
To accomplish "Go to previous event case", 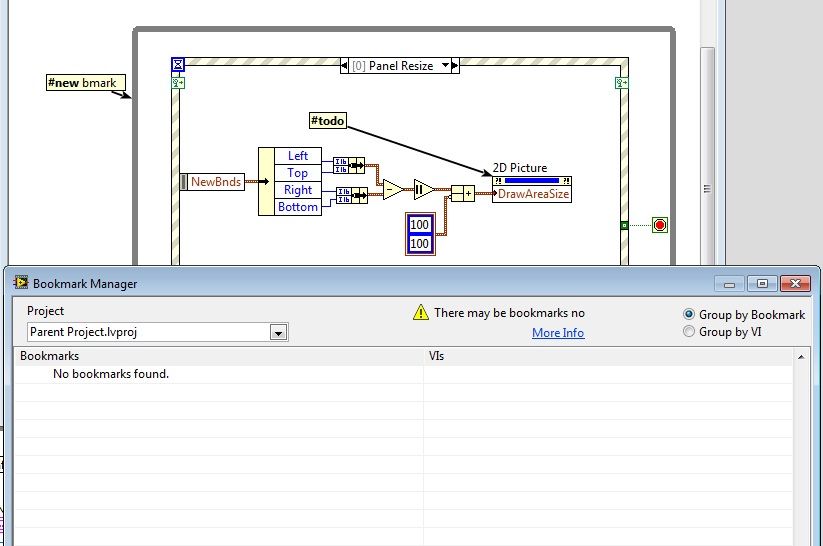I will (344, 66).
